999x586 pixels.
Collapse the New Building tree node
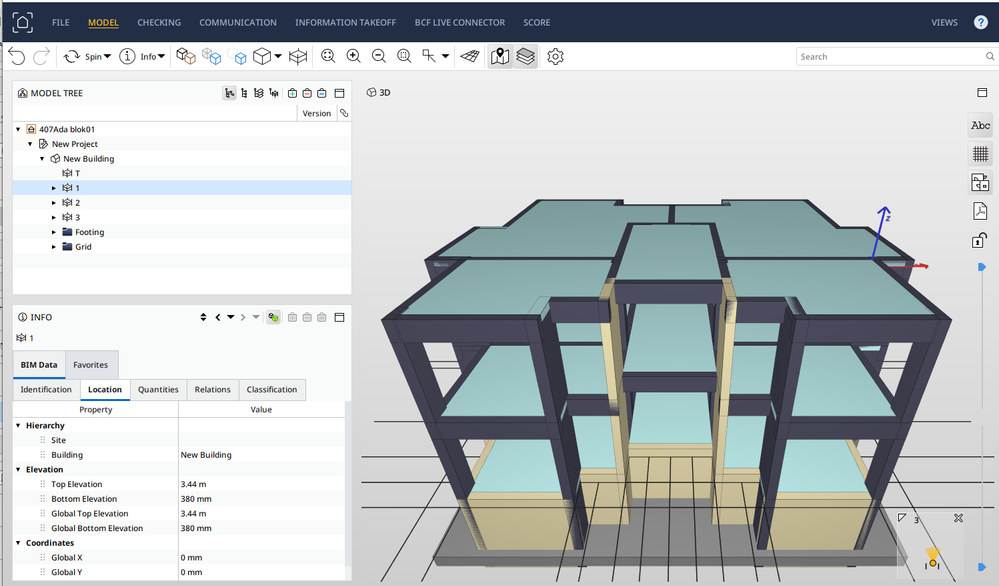(42, 159)
